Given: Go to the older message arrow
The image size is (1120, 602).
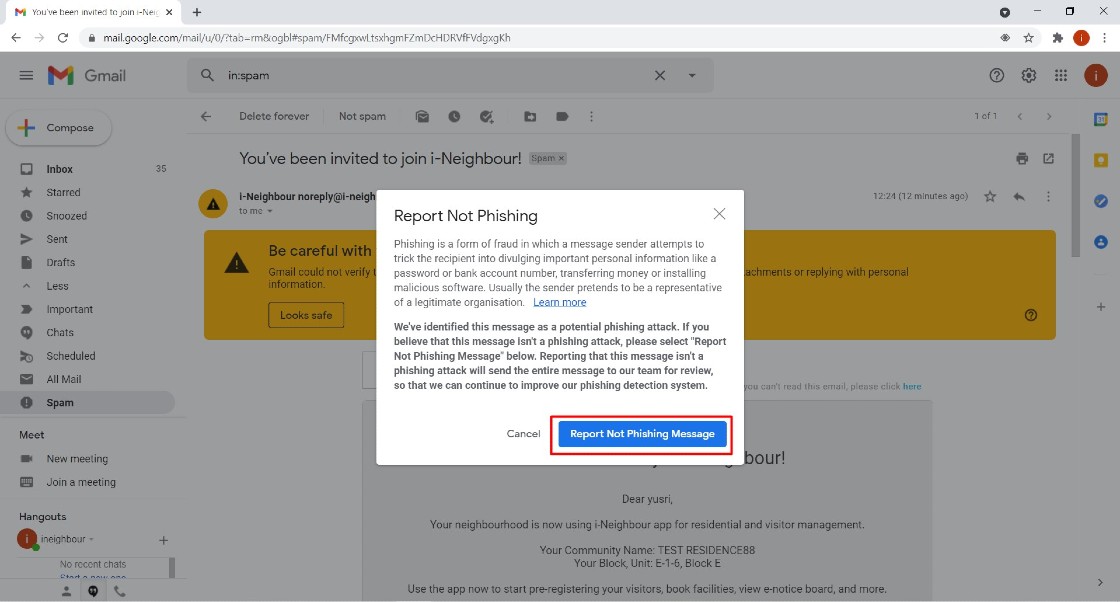Looking at the screenshot, I should coord(1049,116).
